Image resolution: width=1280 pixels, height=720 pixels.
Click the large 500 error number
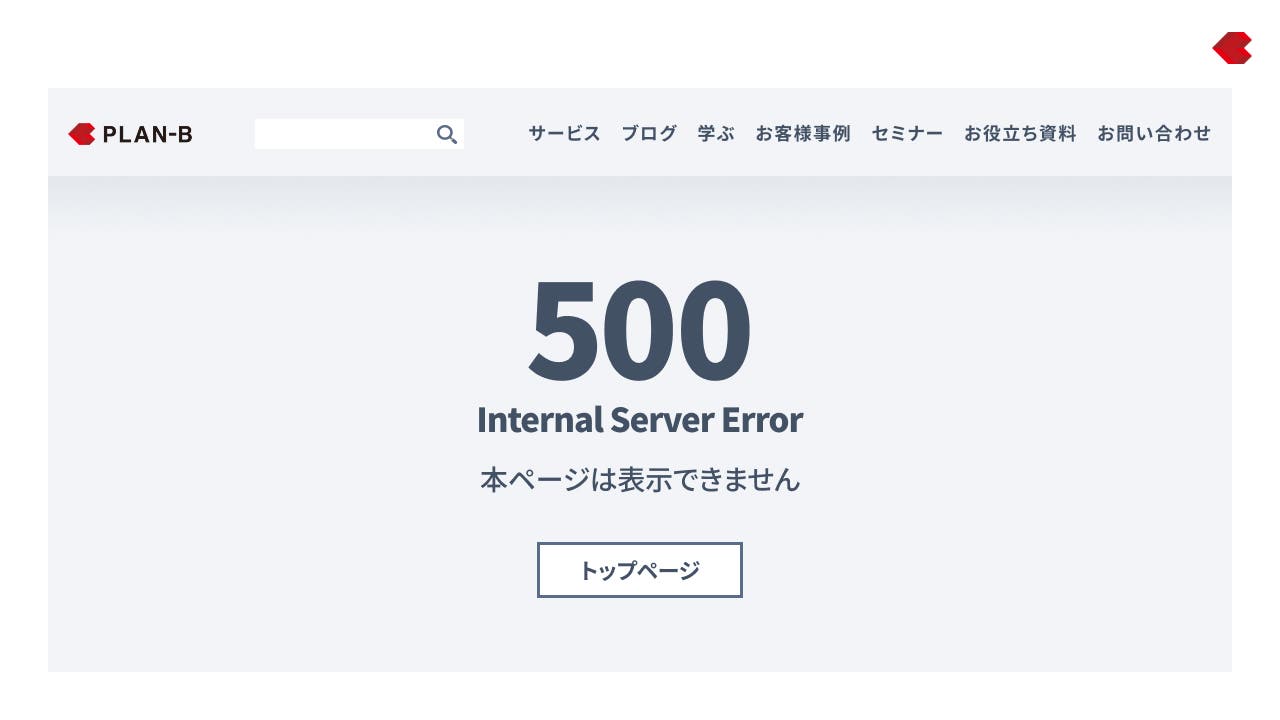tap(640, 330)
